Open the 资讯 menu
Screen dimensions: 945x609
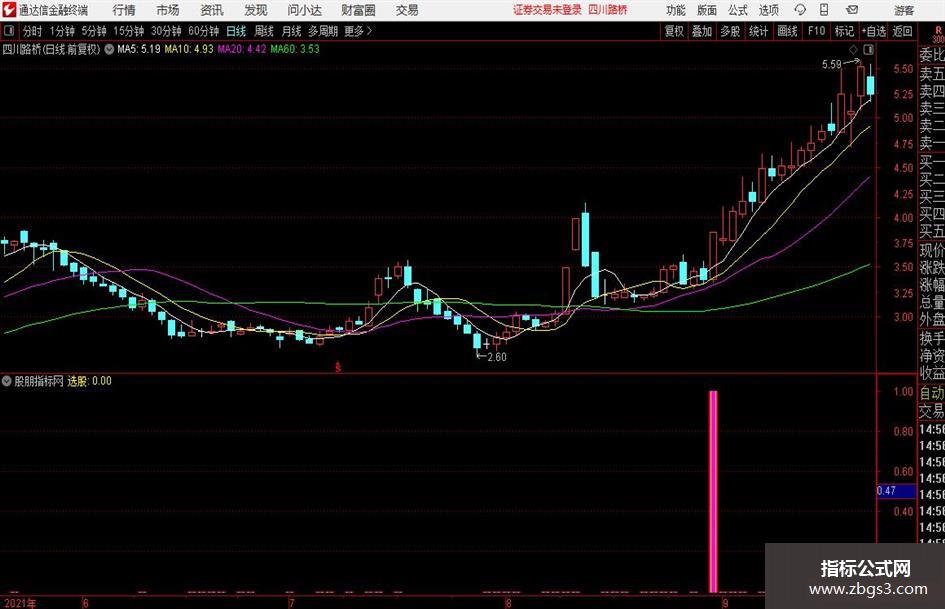tap(212, 10)
